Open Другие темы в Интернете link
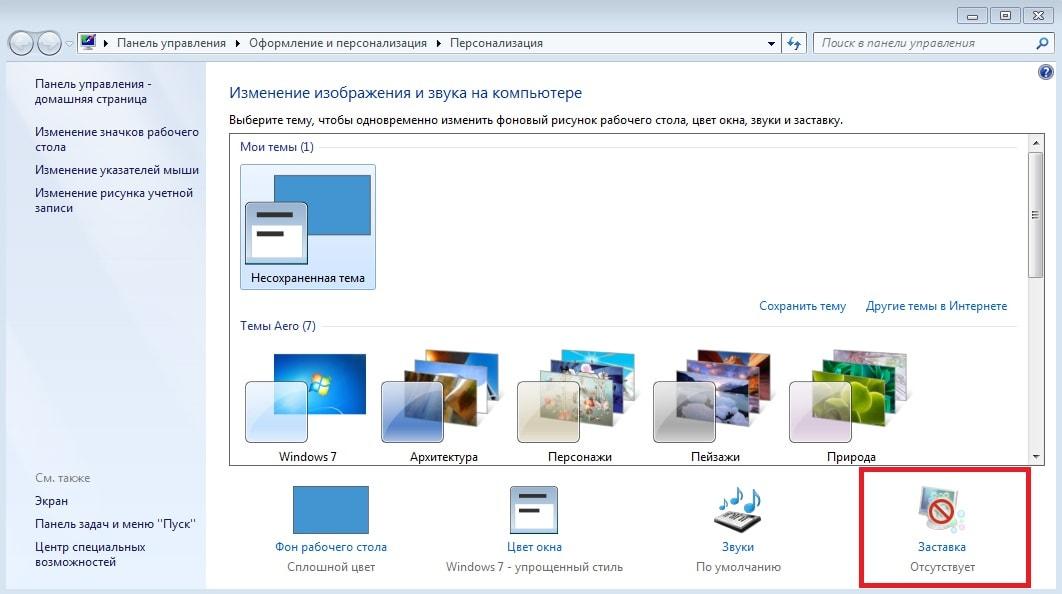Screen dimensions: 1062x594 [x=936, y=306]
